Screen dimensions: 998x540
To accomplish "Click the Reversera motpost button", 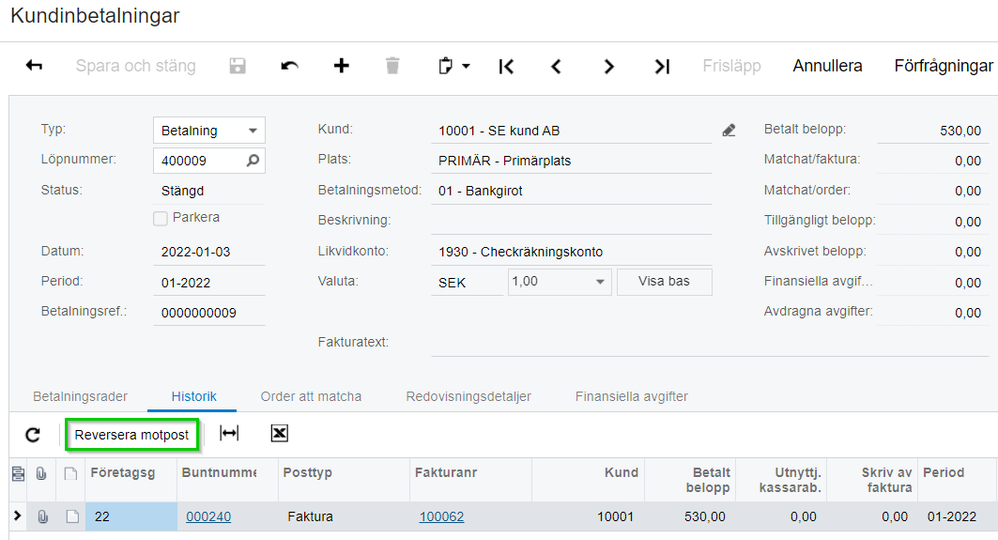I will tap(132, 435).
